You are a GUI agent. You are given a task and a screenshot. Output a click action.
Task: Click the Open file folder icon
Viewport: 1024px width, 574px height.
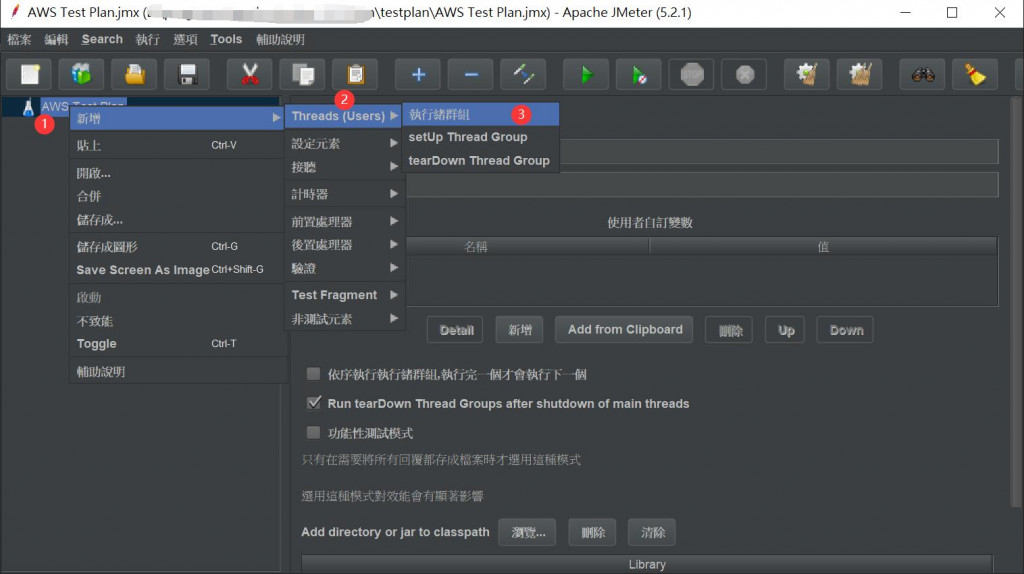pos(135,74)
